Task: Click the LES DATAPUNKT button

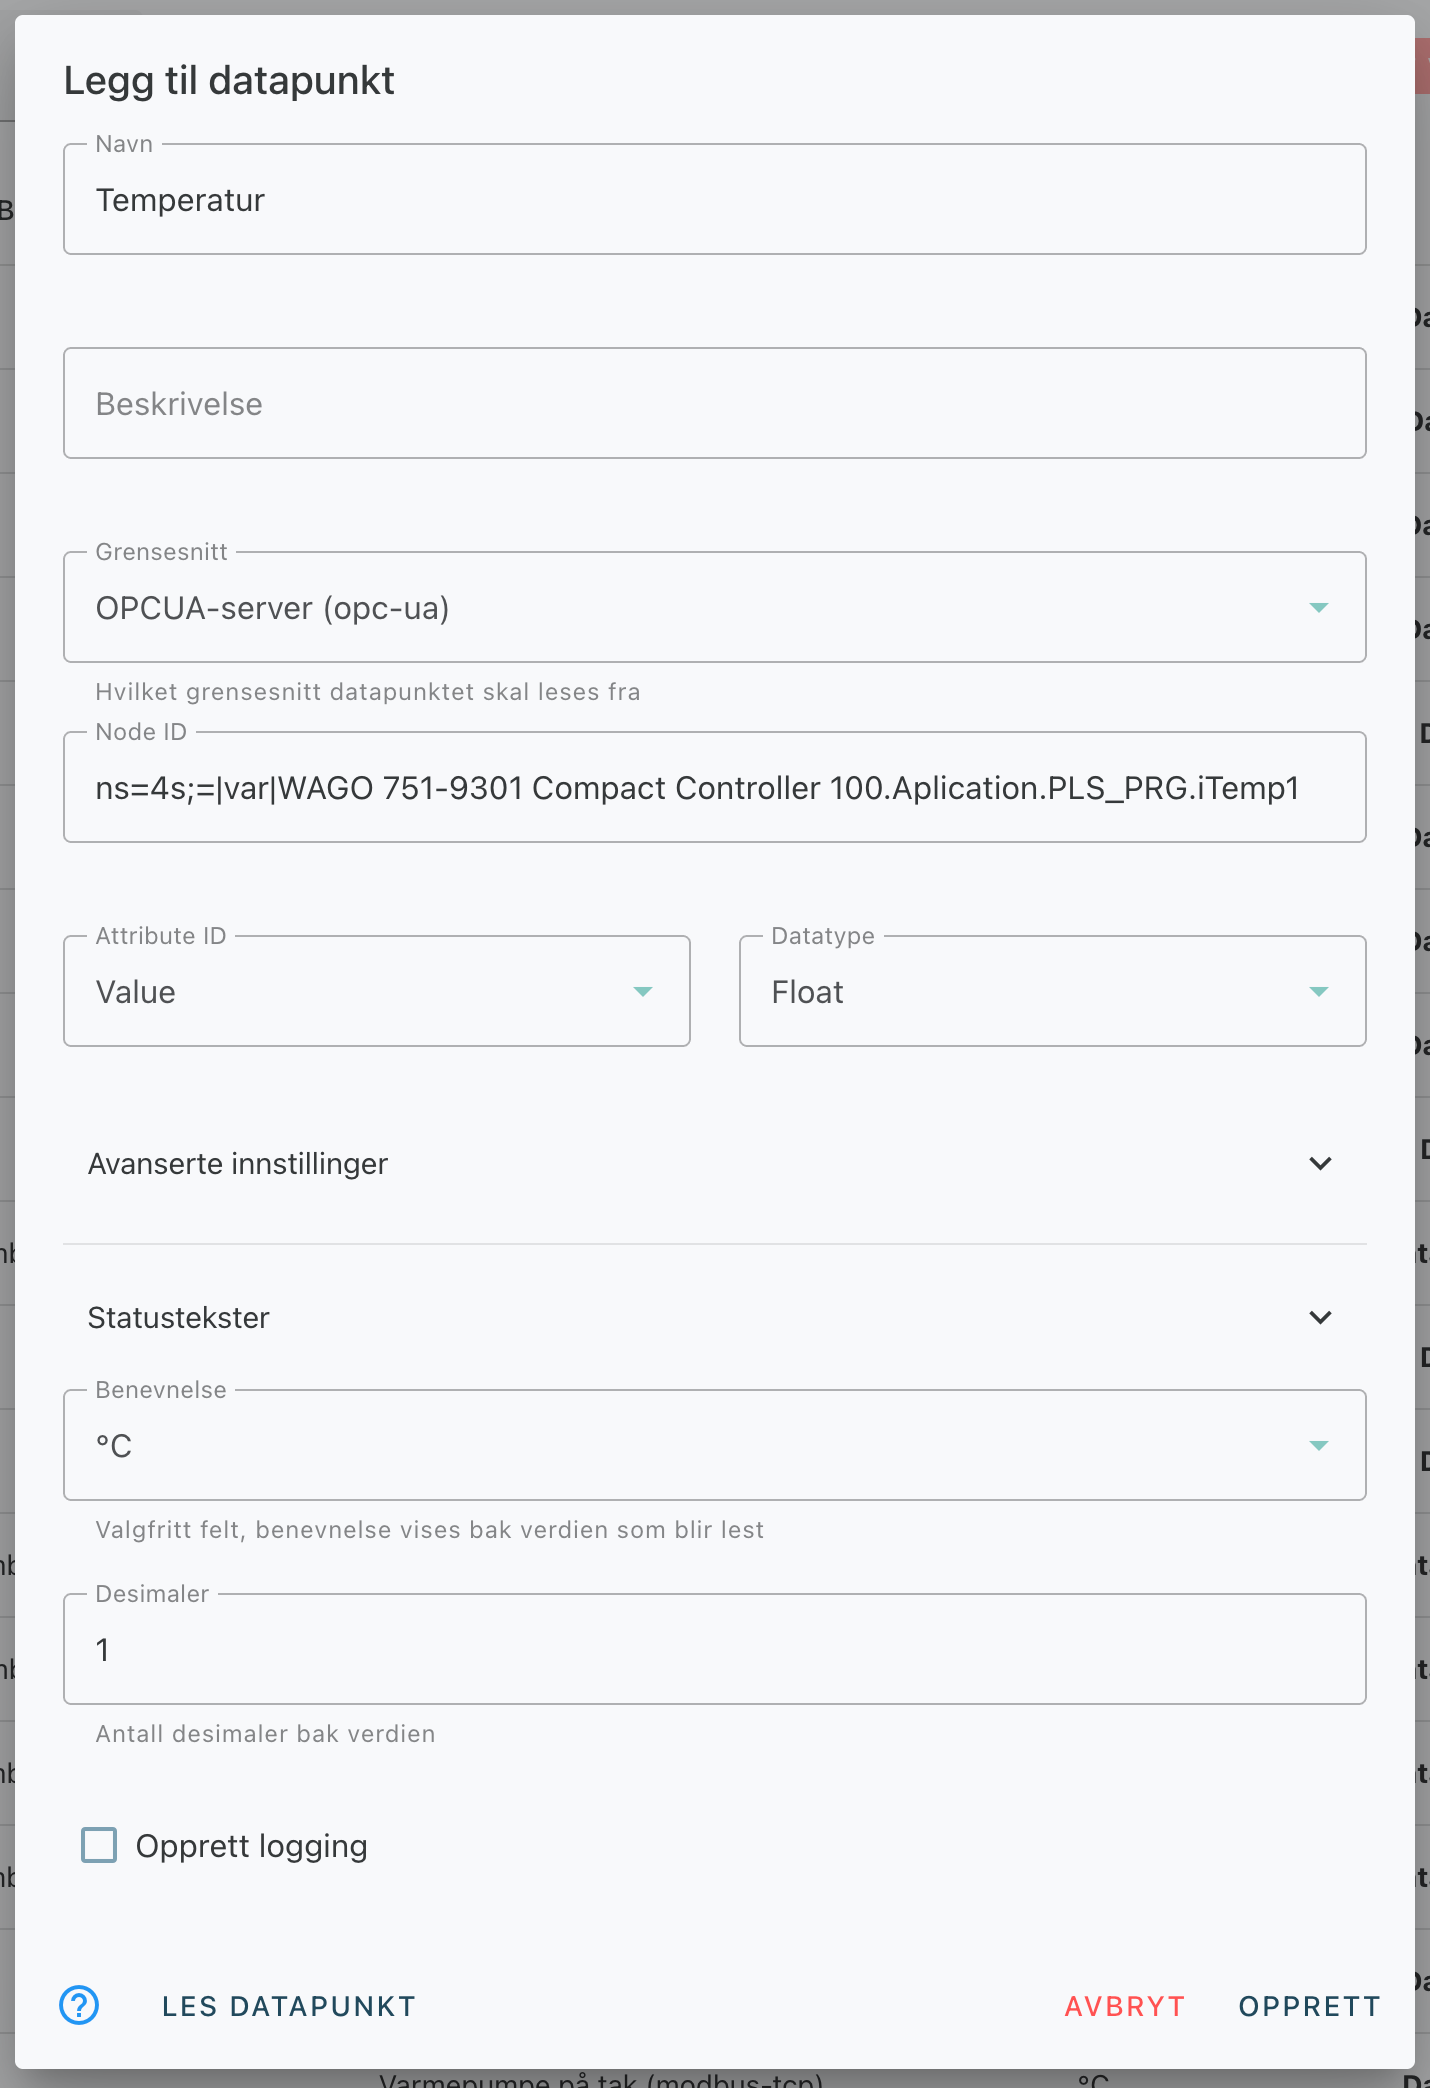Action: pyautogui.click(x=289, y=2006)
